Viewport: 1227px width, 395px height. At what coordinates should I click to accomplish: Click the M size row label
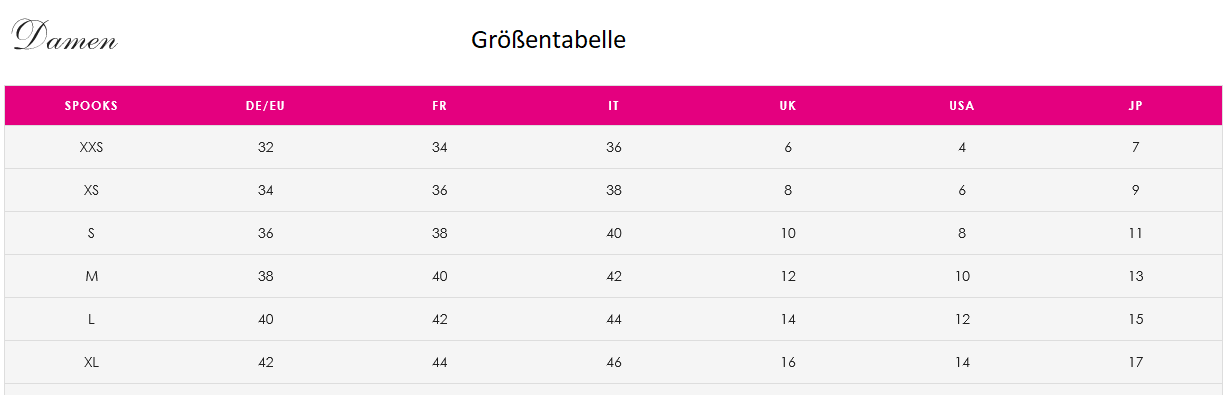point(91,276)
